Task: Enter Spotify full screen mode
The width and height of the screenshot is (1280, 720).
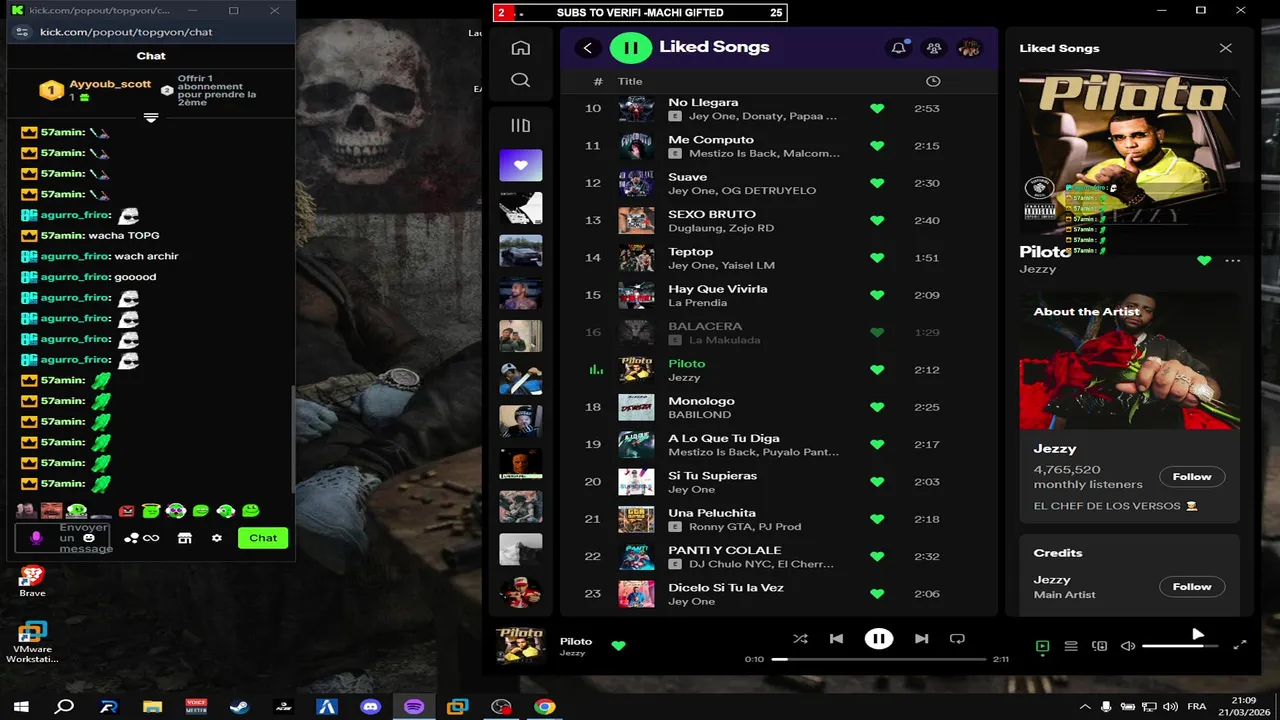Action: point(1240,646)
